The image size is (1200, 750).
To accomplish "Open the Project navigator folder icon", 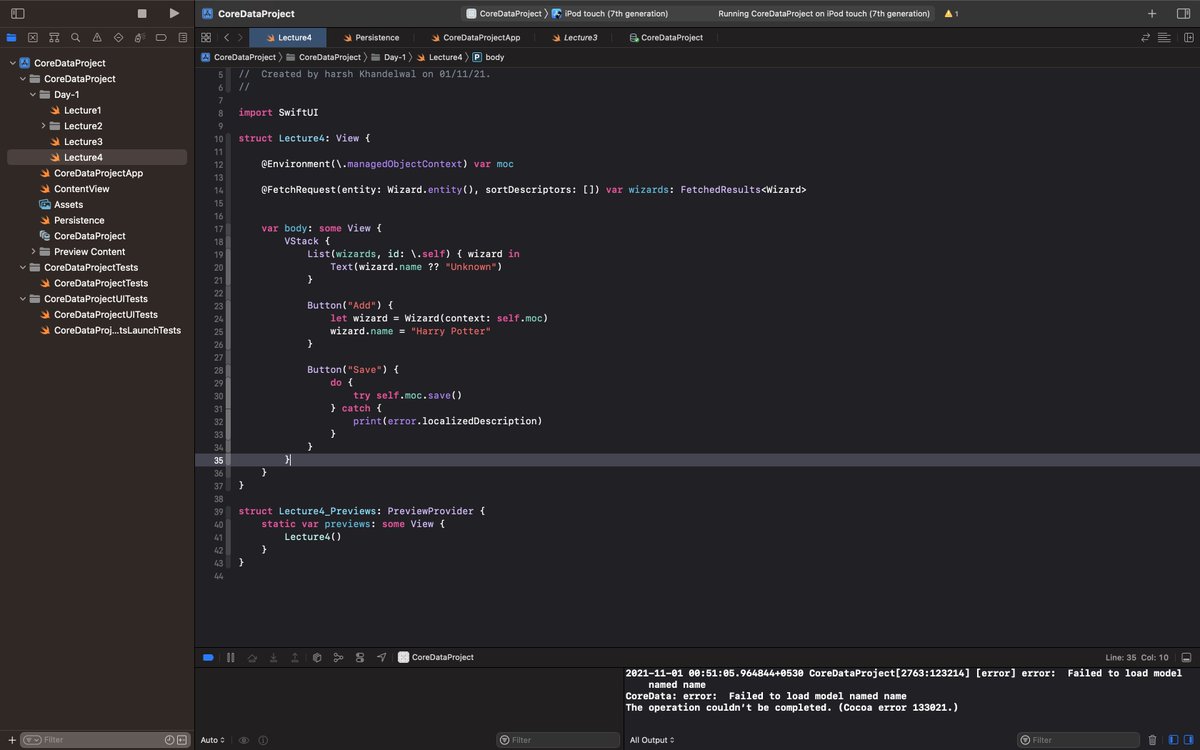I will [11, 37].
